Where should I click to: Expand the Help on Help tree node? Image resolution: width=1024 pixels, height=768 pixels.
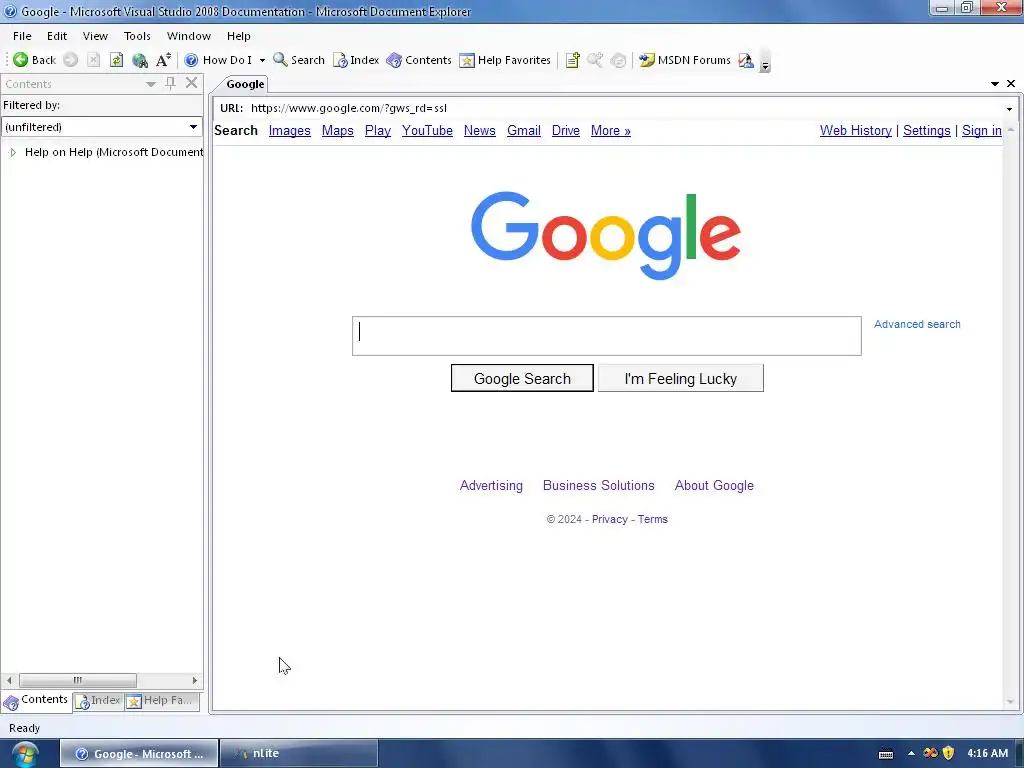(12, 152)
